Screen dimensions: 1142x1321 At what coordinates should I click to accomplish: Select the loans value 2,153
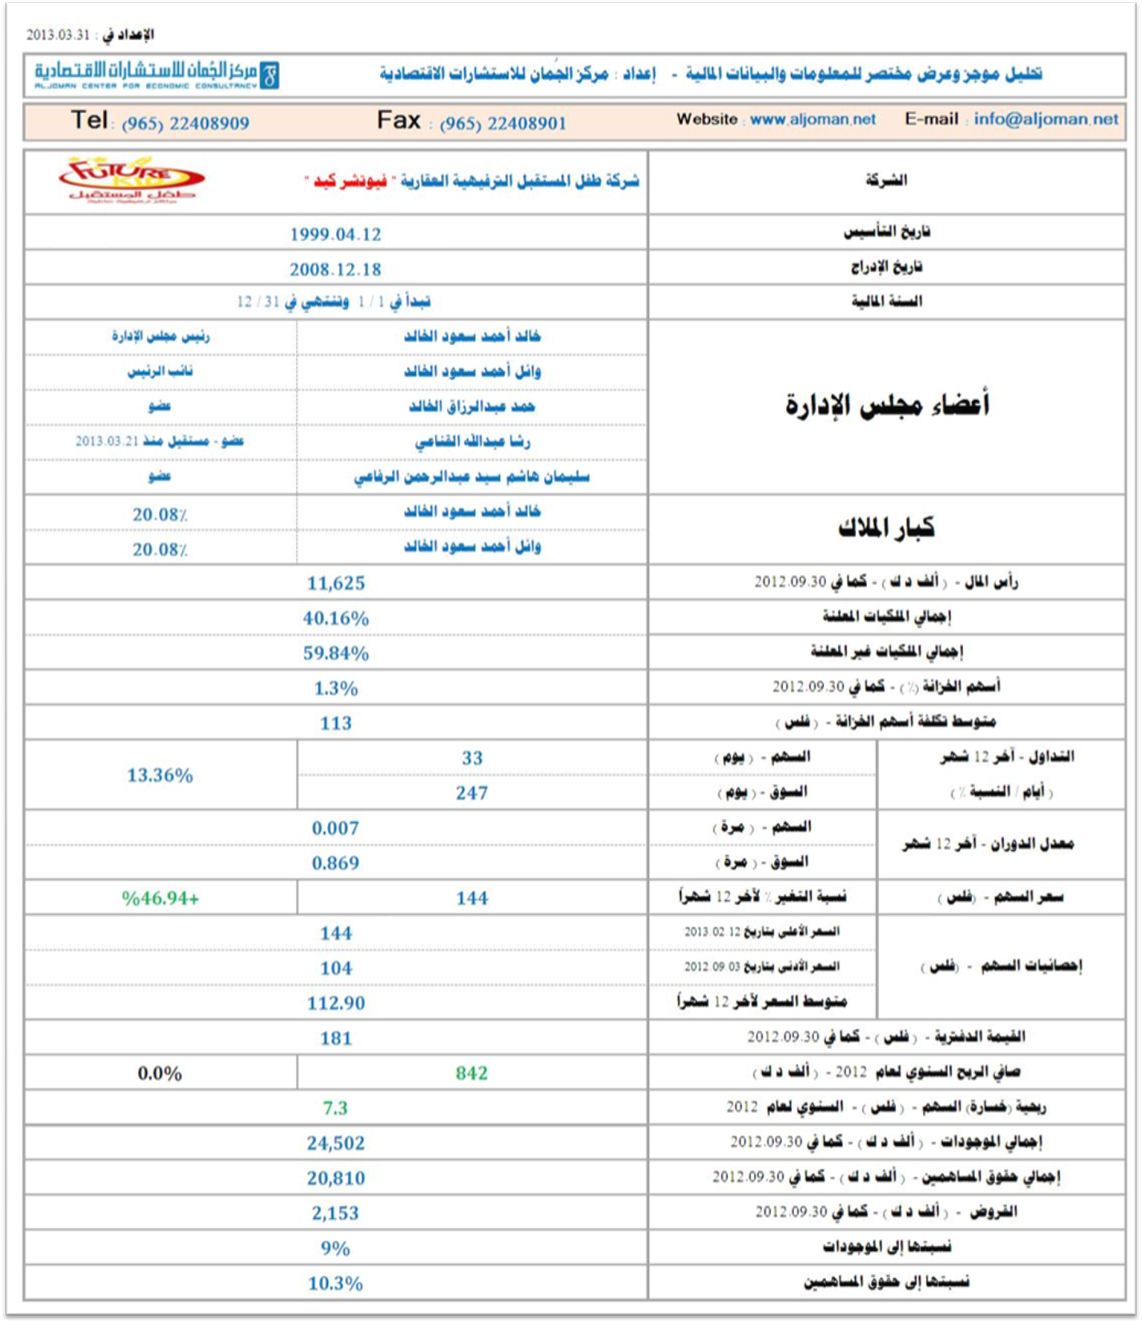[336, 1213]
